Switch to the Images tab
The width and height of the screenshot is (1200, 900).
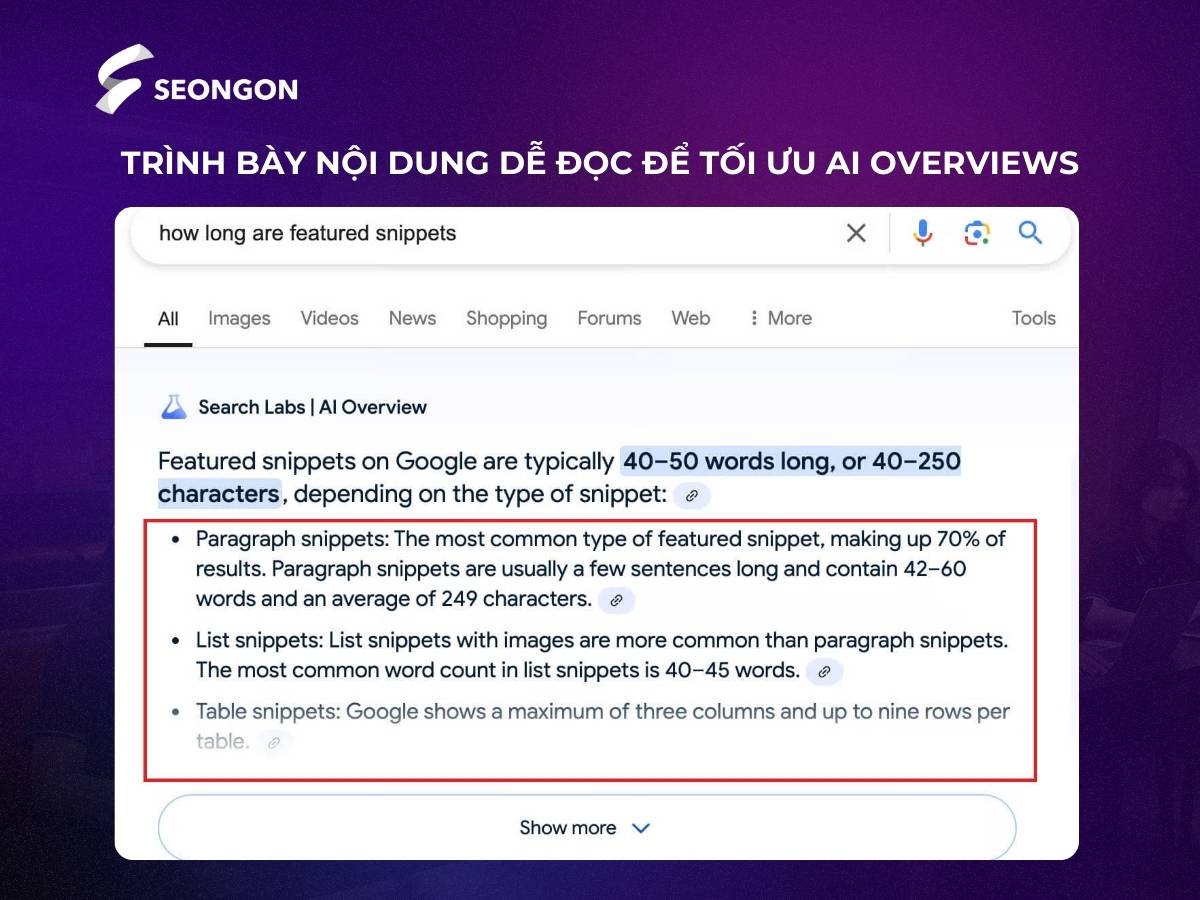pos(239,319)
